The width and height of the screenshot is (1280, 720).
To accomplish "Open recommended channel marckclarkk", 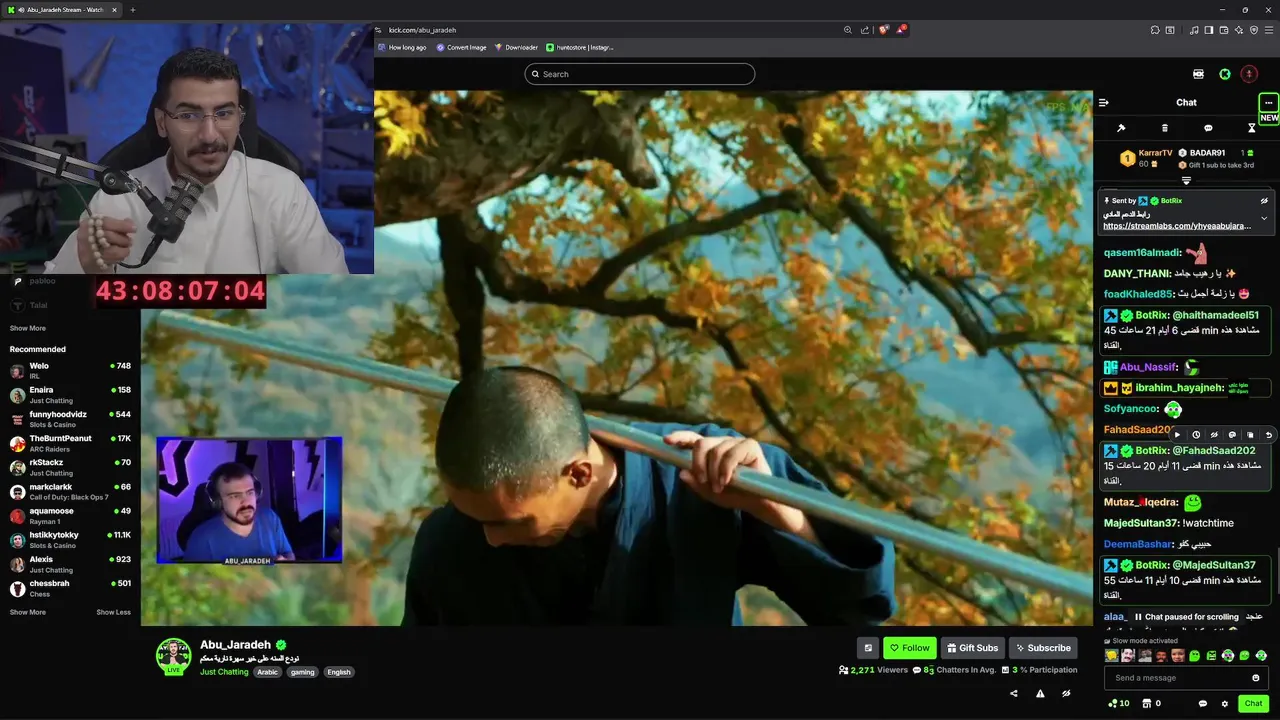I will click(70, 491).
